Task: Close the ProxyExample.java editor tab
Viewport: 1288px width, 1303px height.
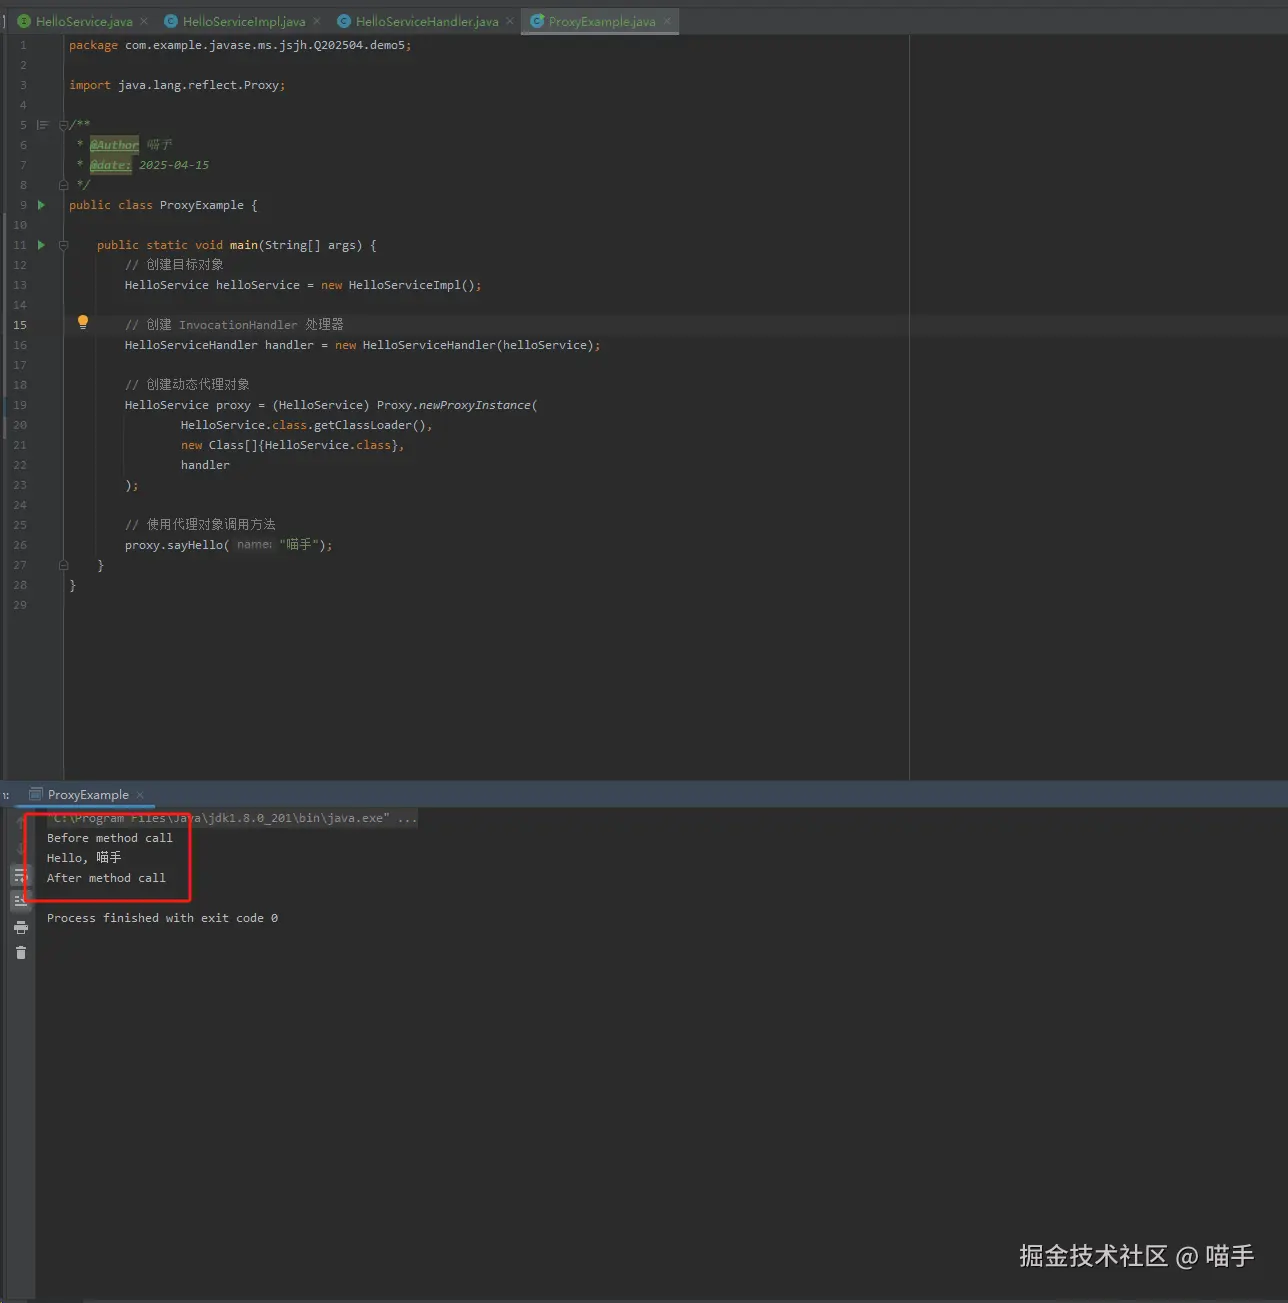Action: 667,21
